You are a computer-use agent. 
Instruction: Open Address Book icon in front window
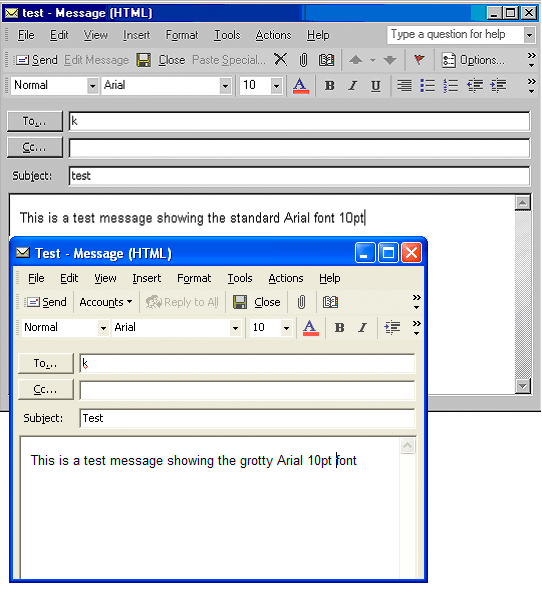[x=330, y=302]
